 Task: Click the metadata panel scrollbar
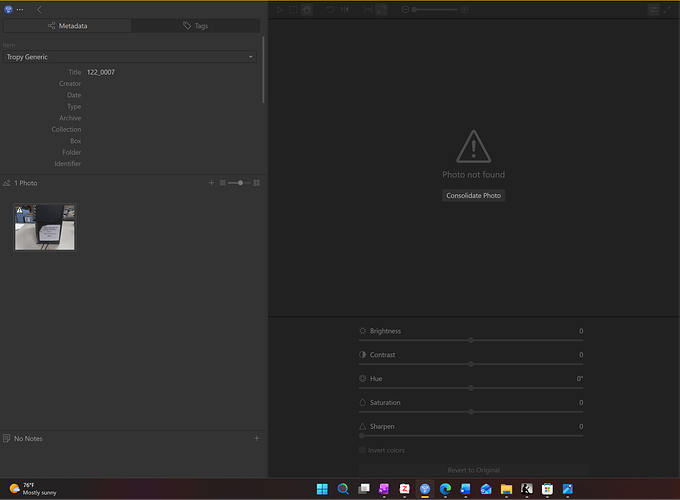coord(263,70)
